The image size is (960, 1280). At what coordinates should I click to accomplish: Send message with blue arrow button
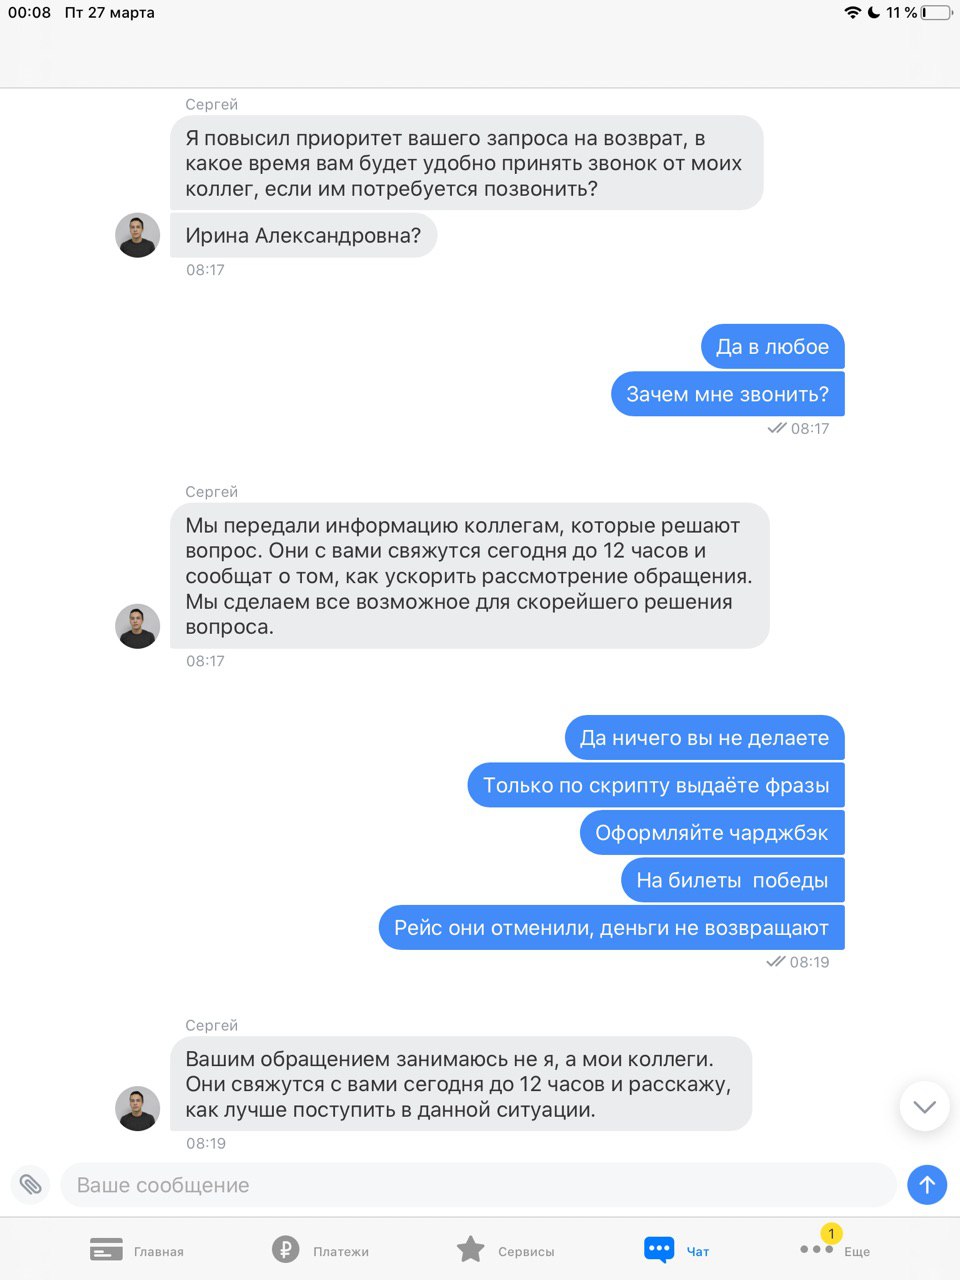pos(927,1185)
